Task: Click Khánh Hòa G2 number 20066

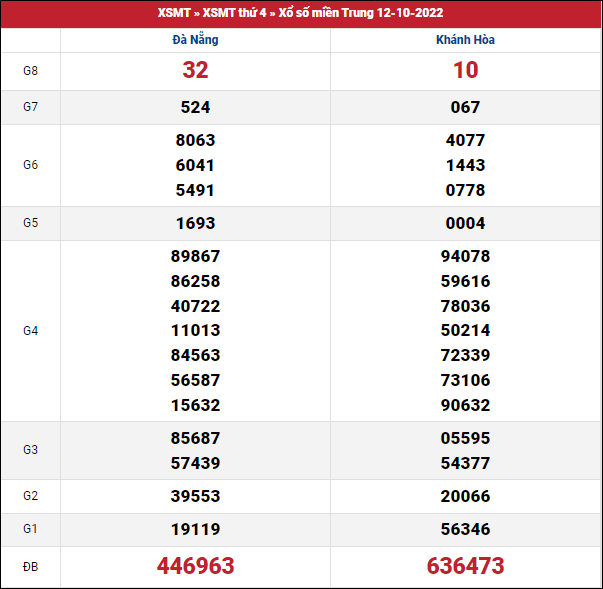Action: coord(465,495)
